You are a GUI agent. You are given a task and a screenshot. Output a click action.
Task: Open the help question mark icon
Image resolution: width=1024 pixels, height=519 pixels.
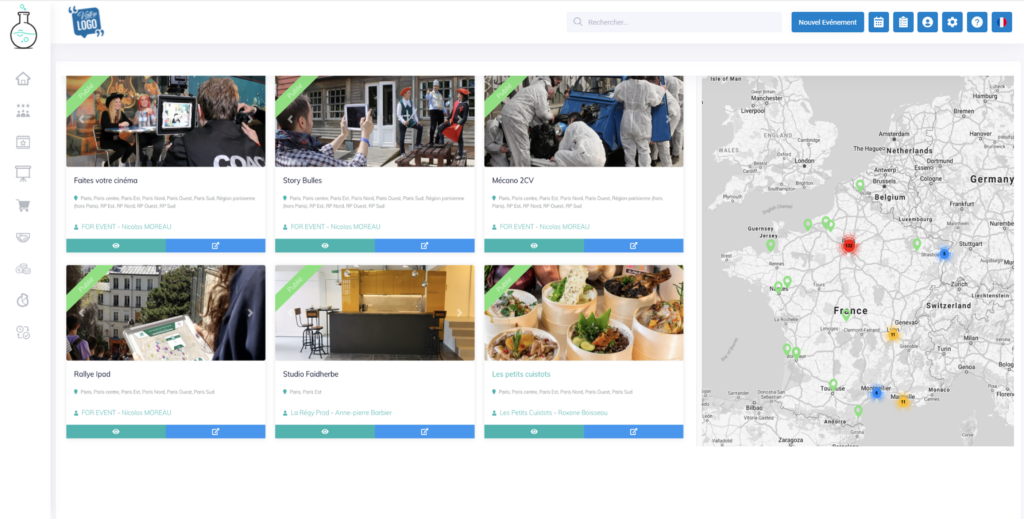[x=977, y=22]
